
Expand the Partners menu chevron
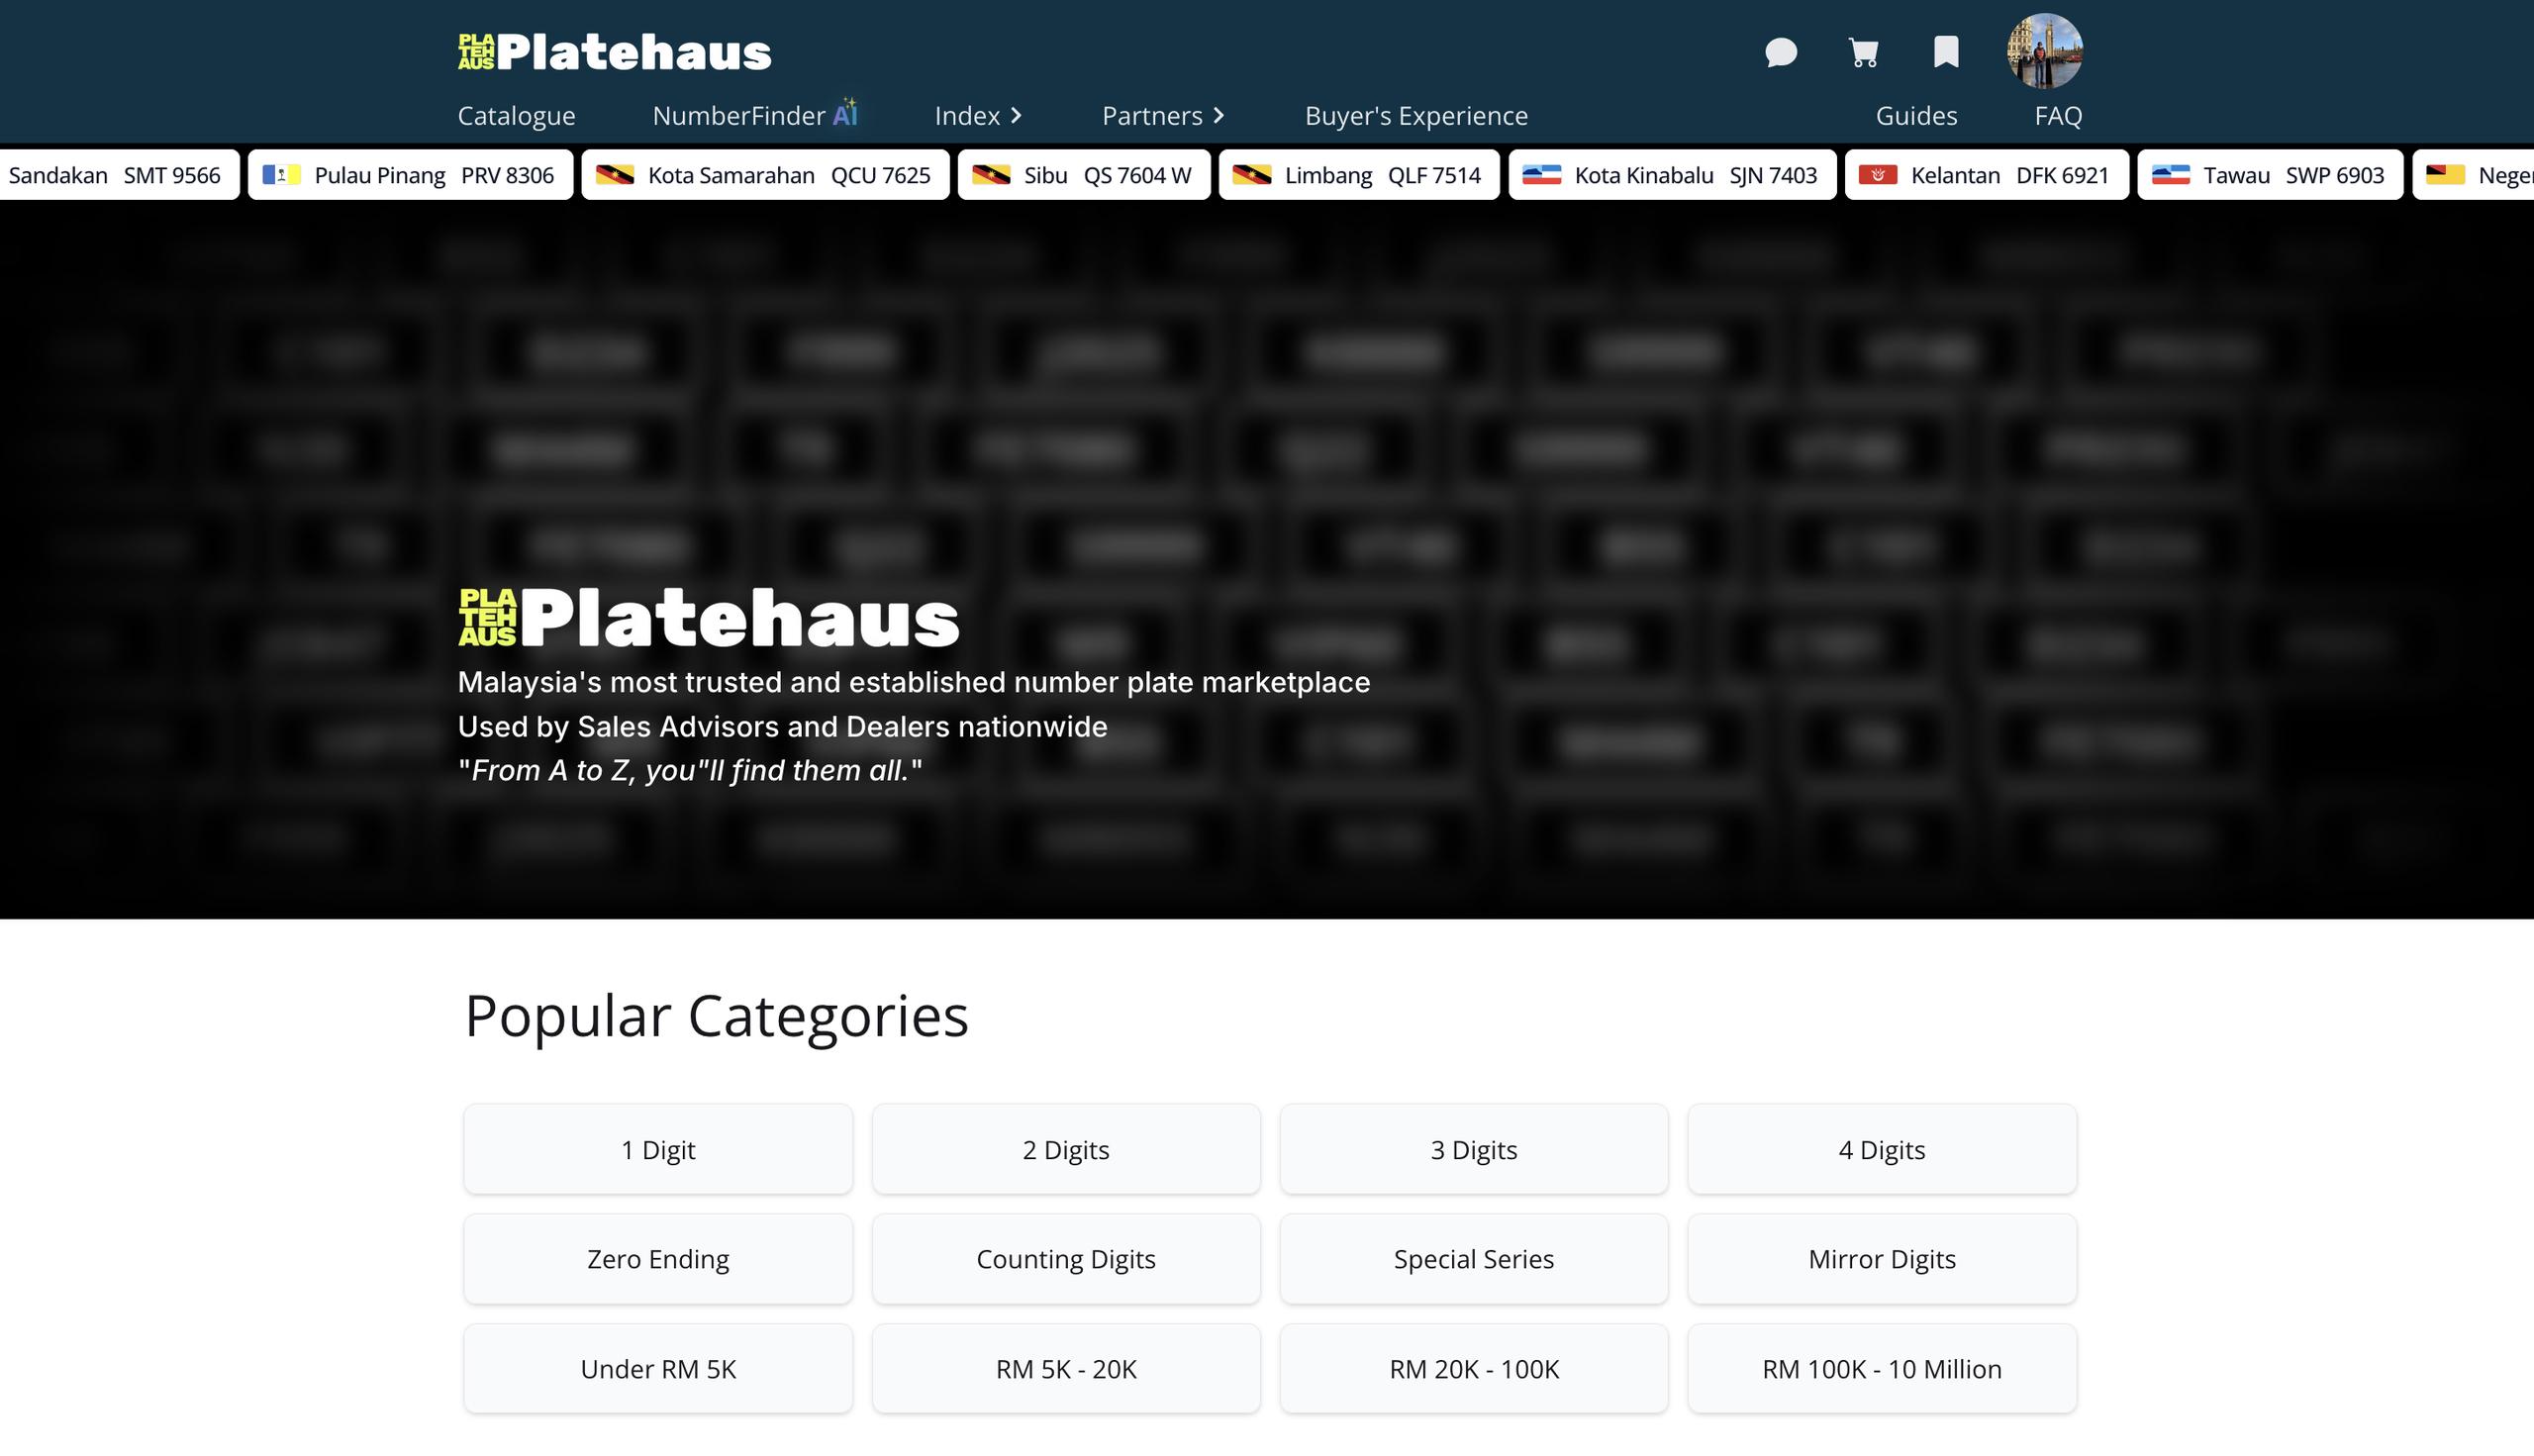coord(1218,116)
